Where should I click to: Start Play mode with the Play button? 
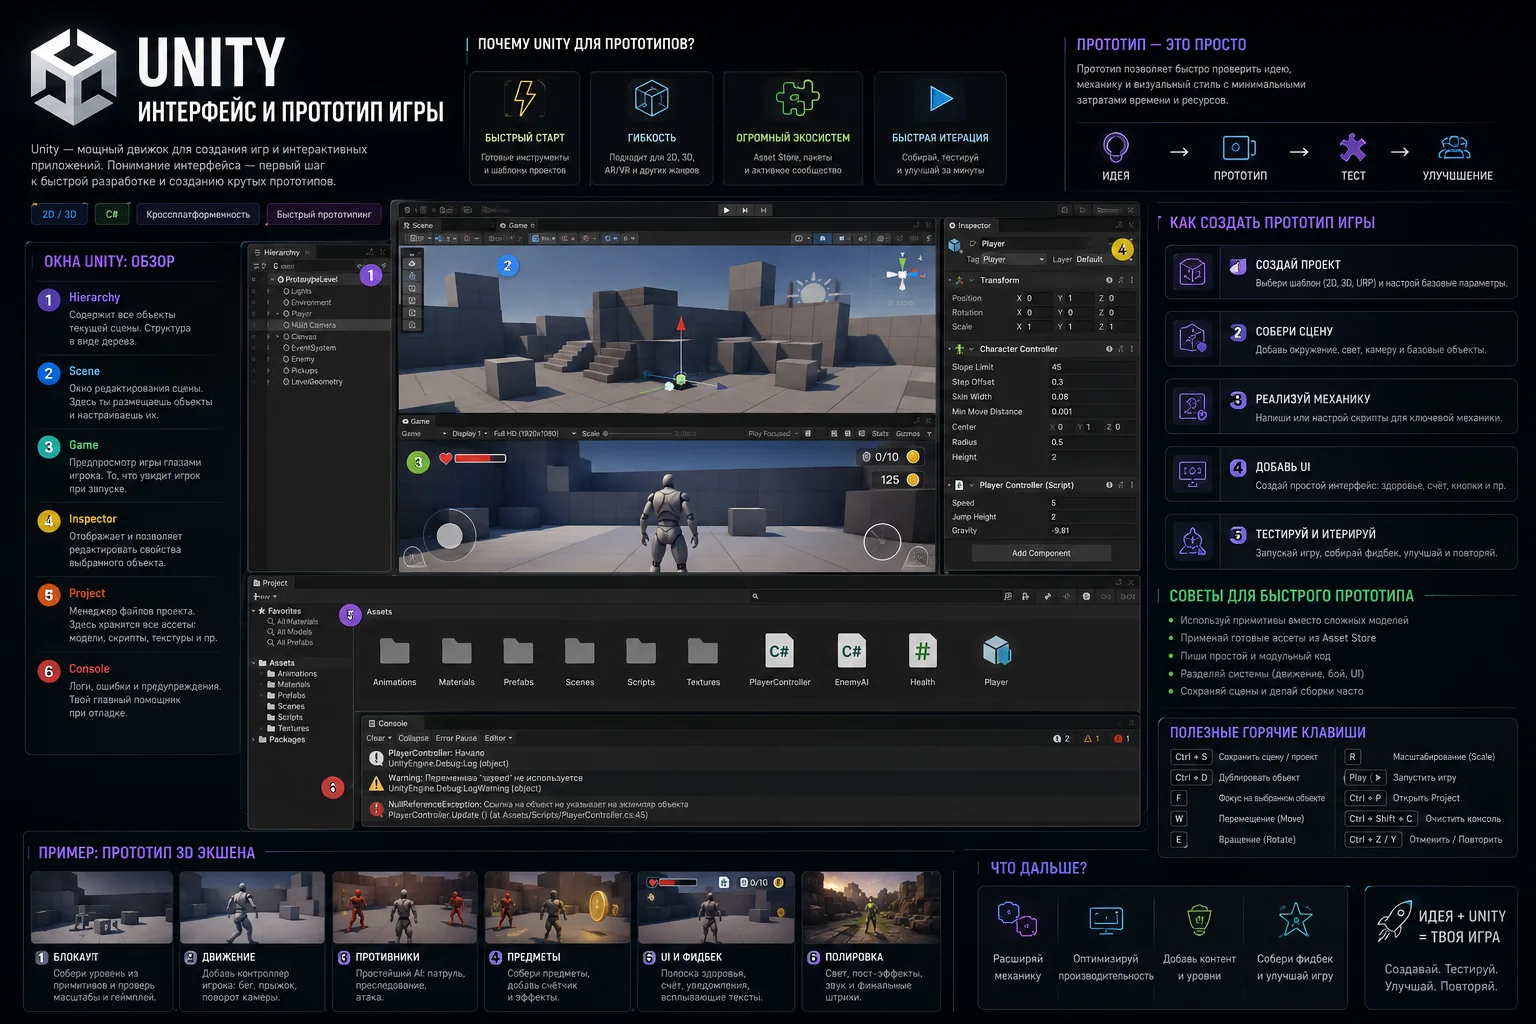click(x=726, y=210)
